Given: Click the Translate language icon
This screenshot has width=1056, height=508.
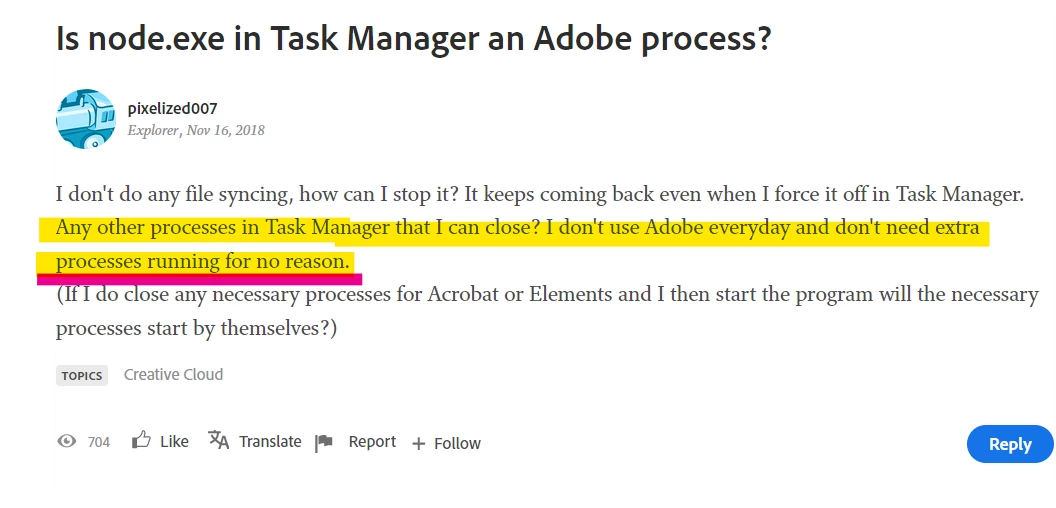Looking at the screenshot, I should [x=218, y=440].
